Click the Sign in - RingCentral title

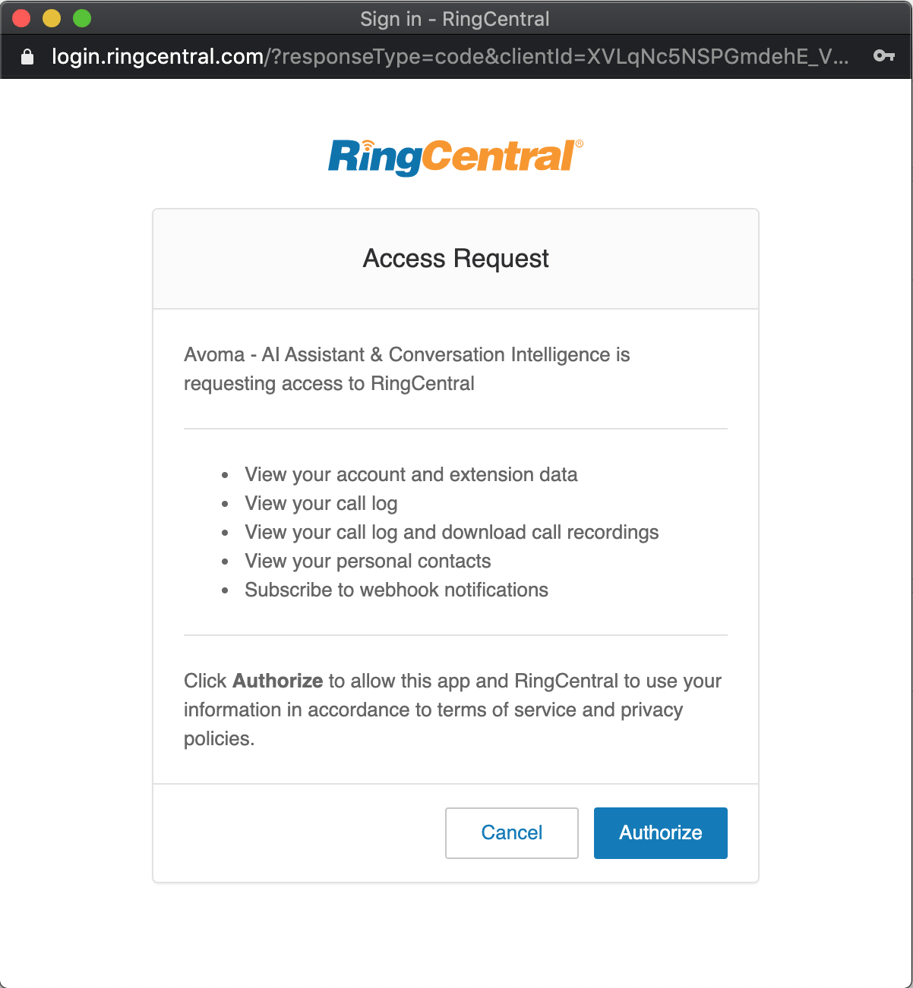coord(455,18)
